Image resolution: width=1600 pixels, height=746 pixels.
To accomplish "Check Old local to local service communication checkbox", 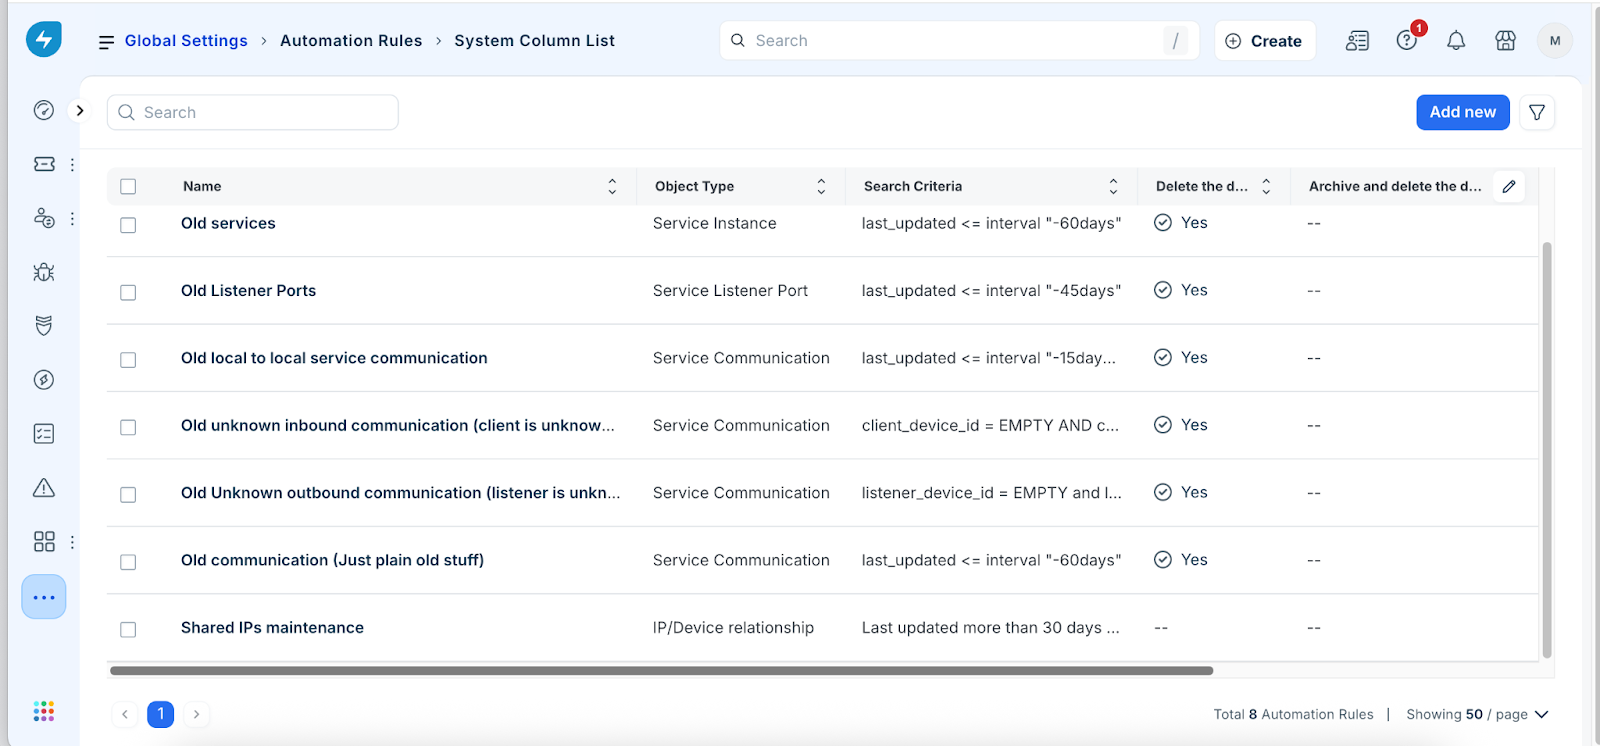I will 128,359.
